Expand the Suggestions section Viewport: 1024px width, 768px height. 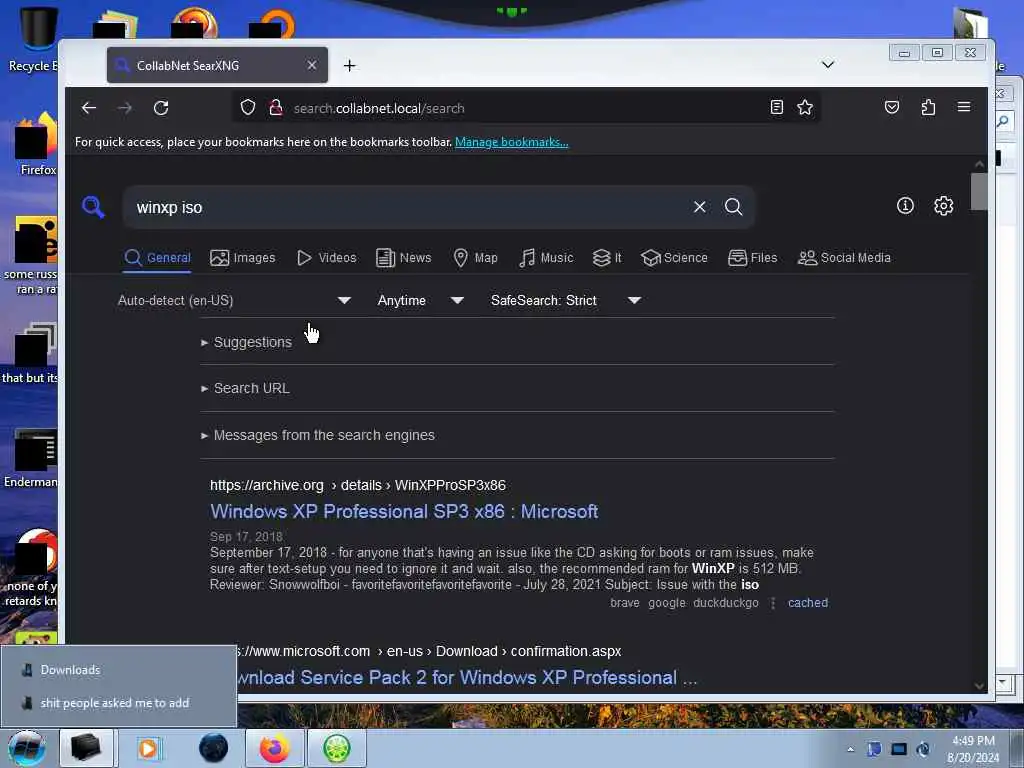click(x=247, y=342)
